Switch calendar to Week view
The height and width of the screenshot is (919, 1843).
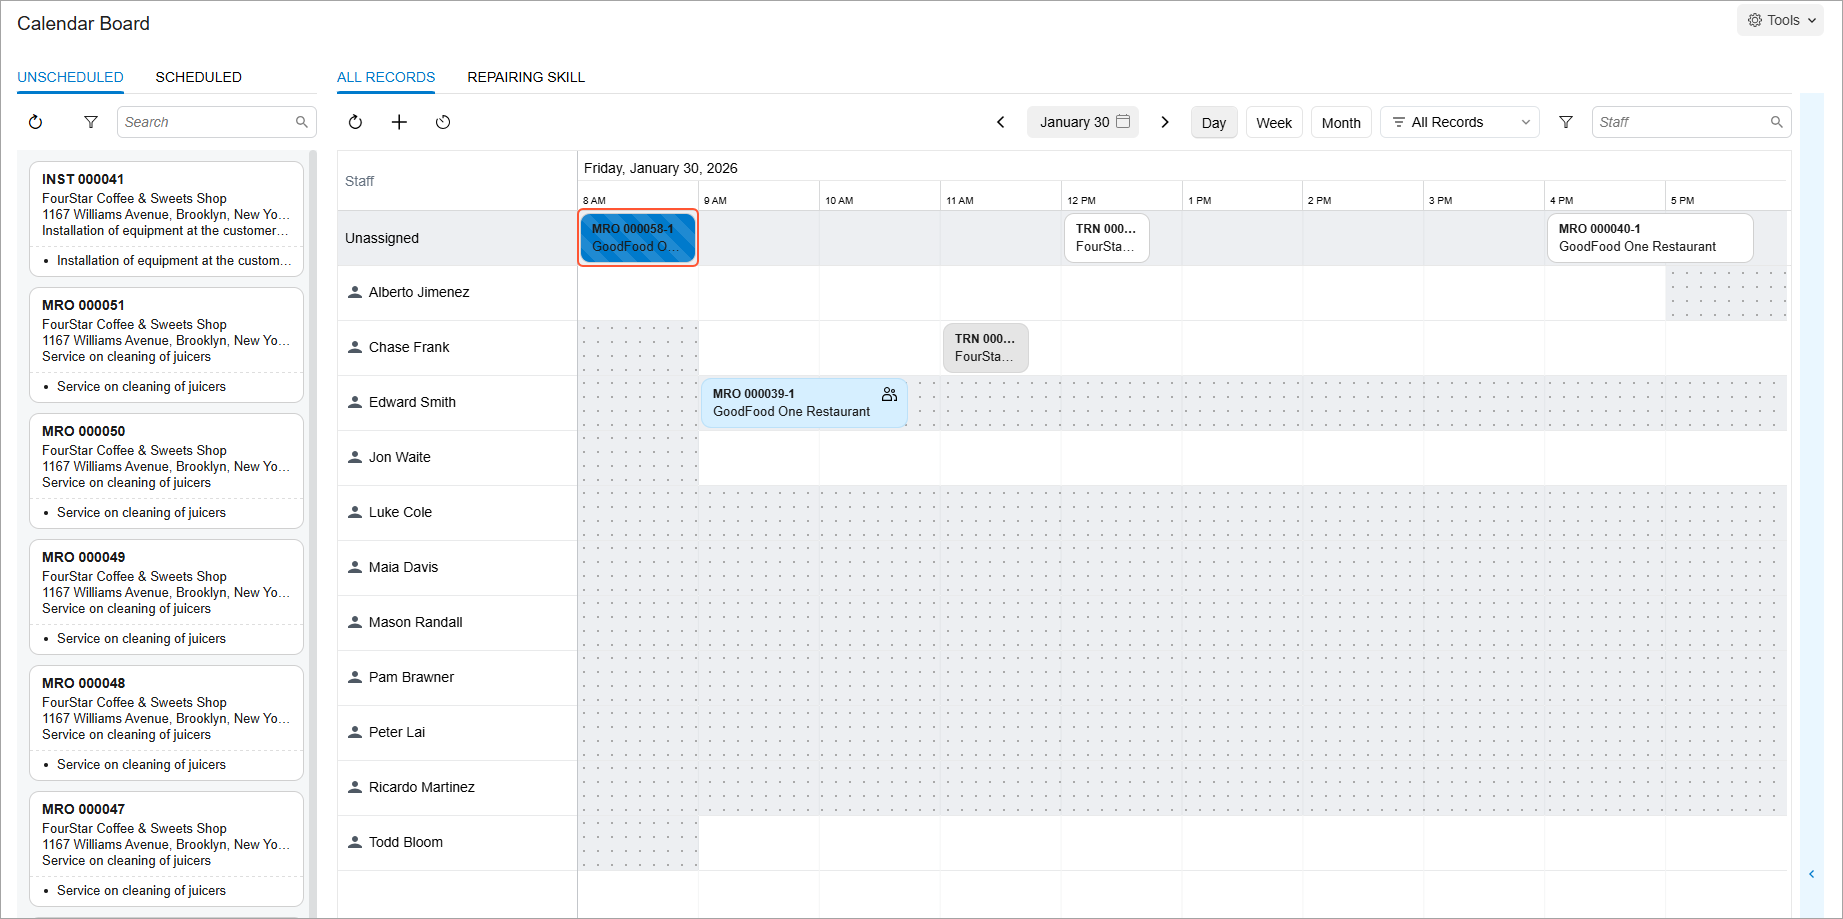click(x=1274, y=122)
